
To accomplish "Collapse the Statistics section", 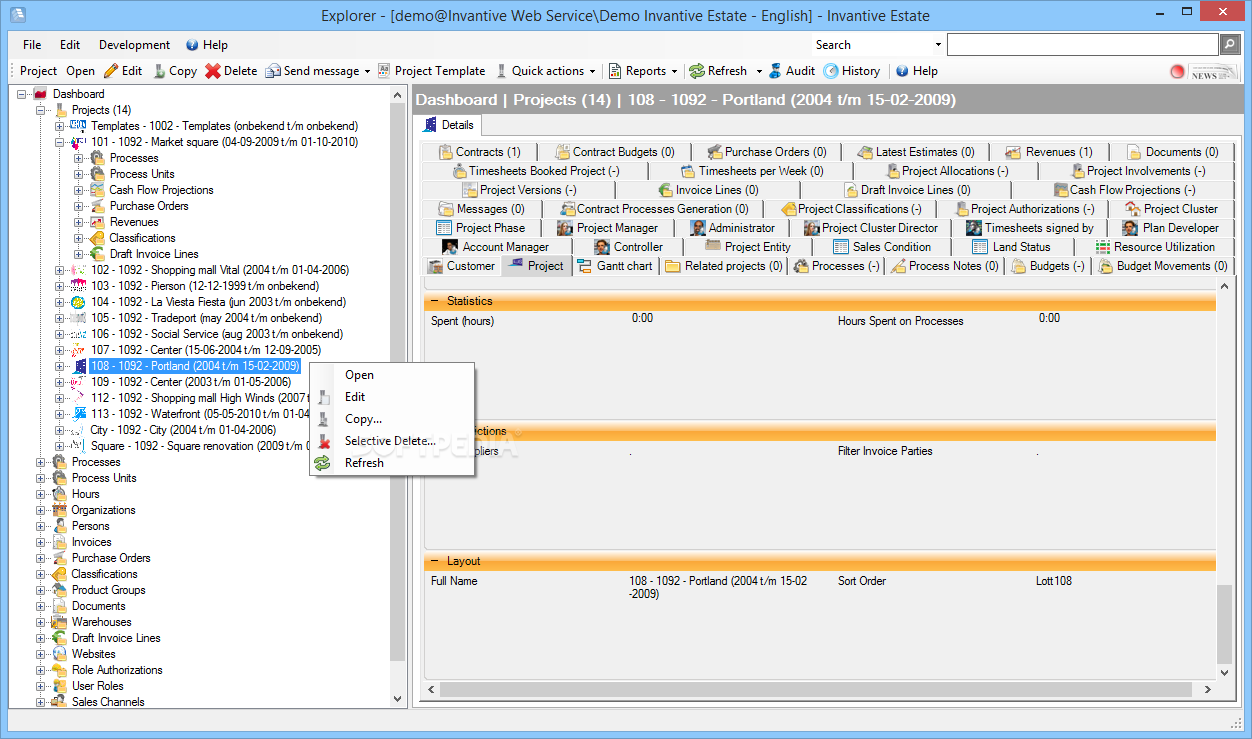I will click(x=435, y=301).
